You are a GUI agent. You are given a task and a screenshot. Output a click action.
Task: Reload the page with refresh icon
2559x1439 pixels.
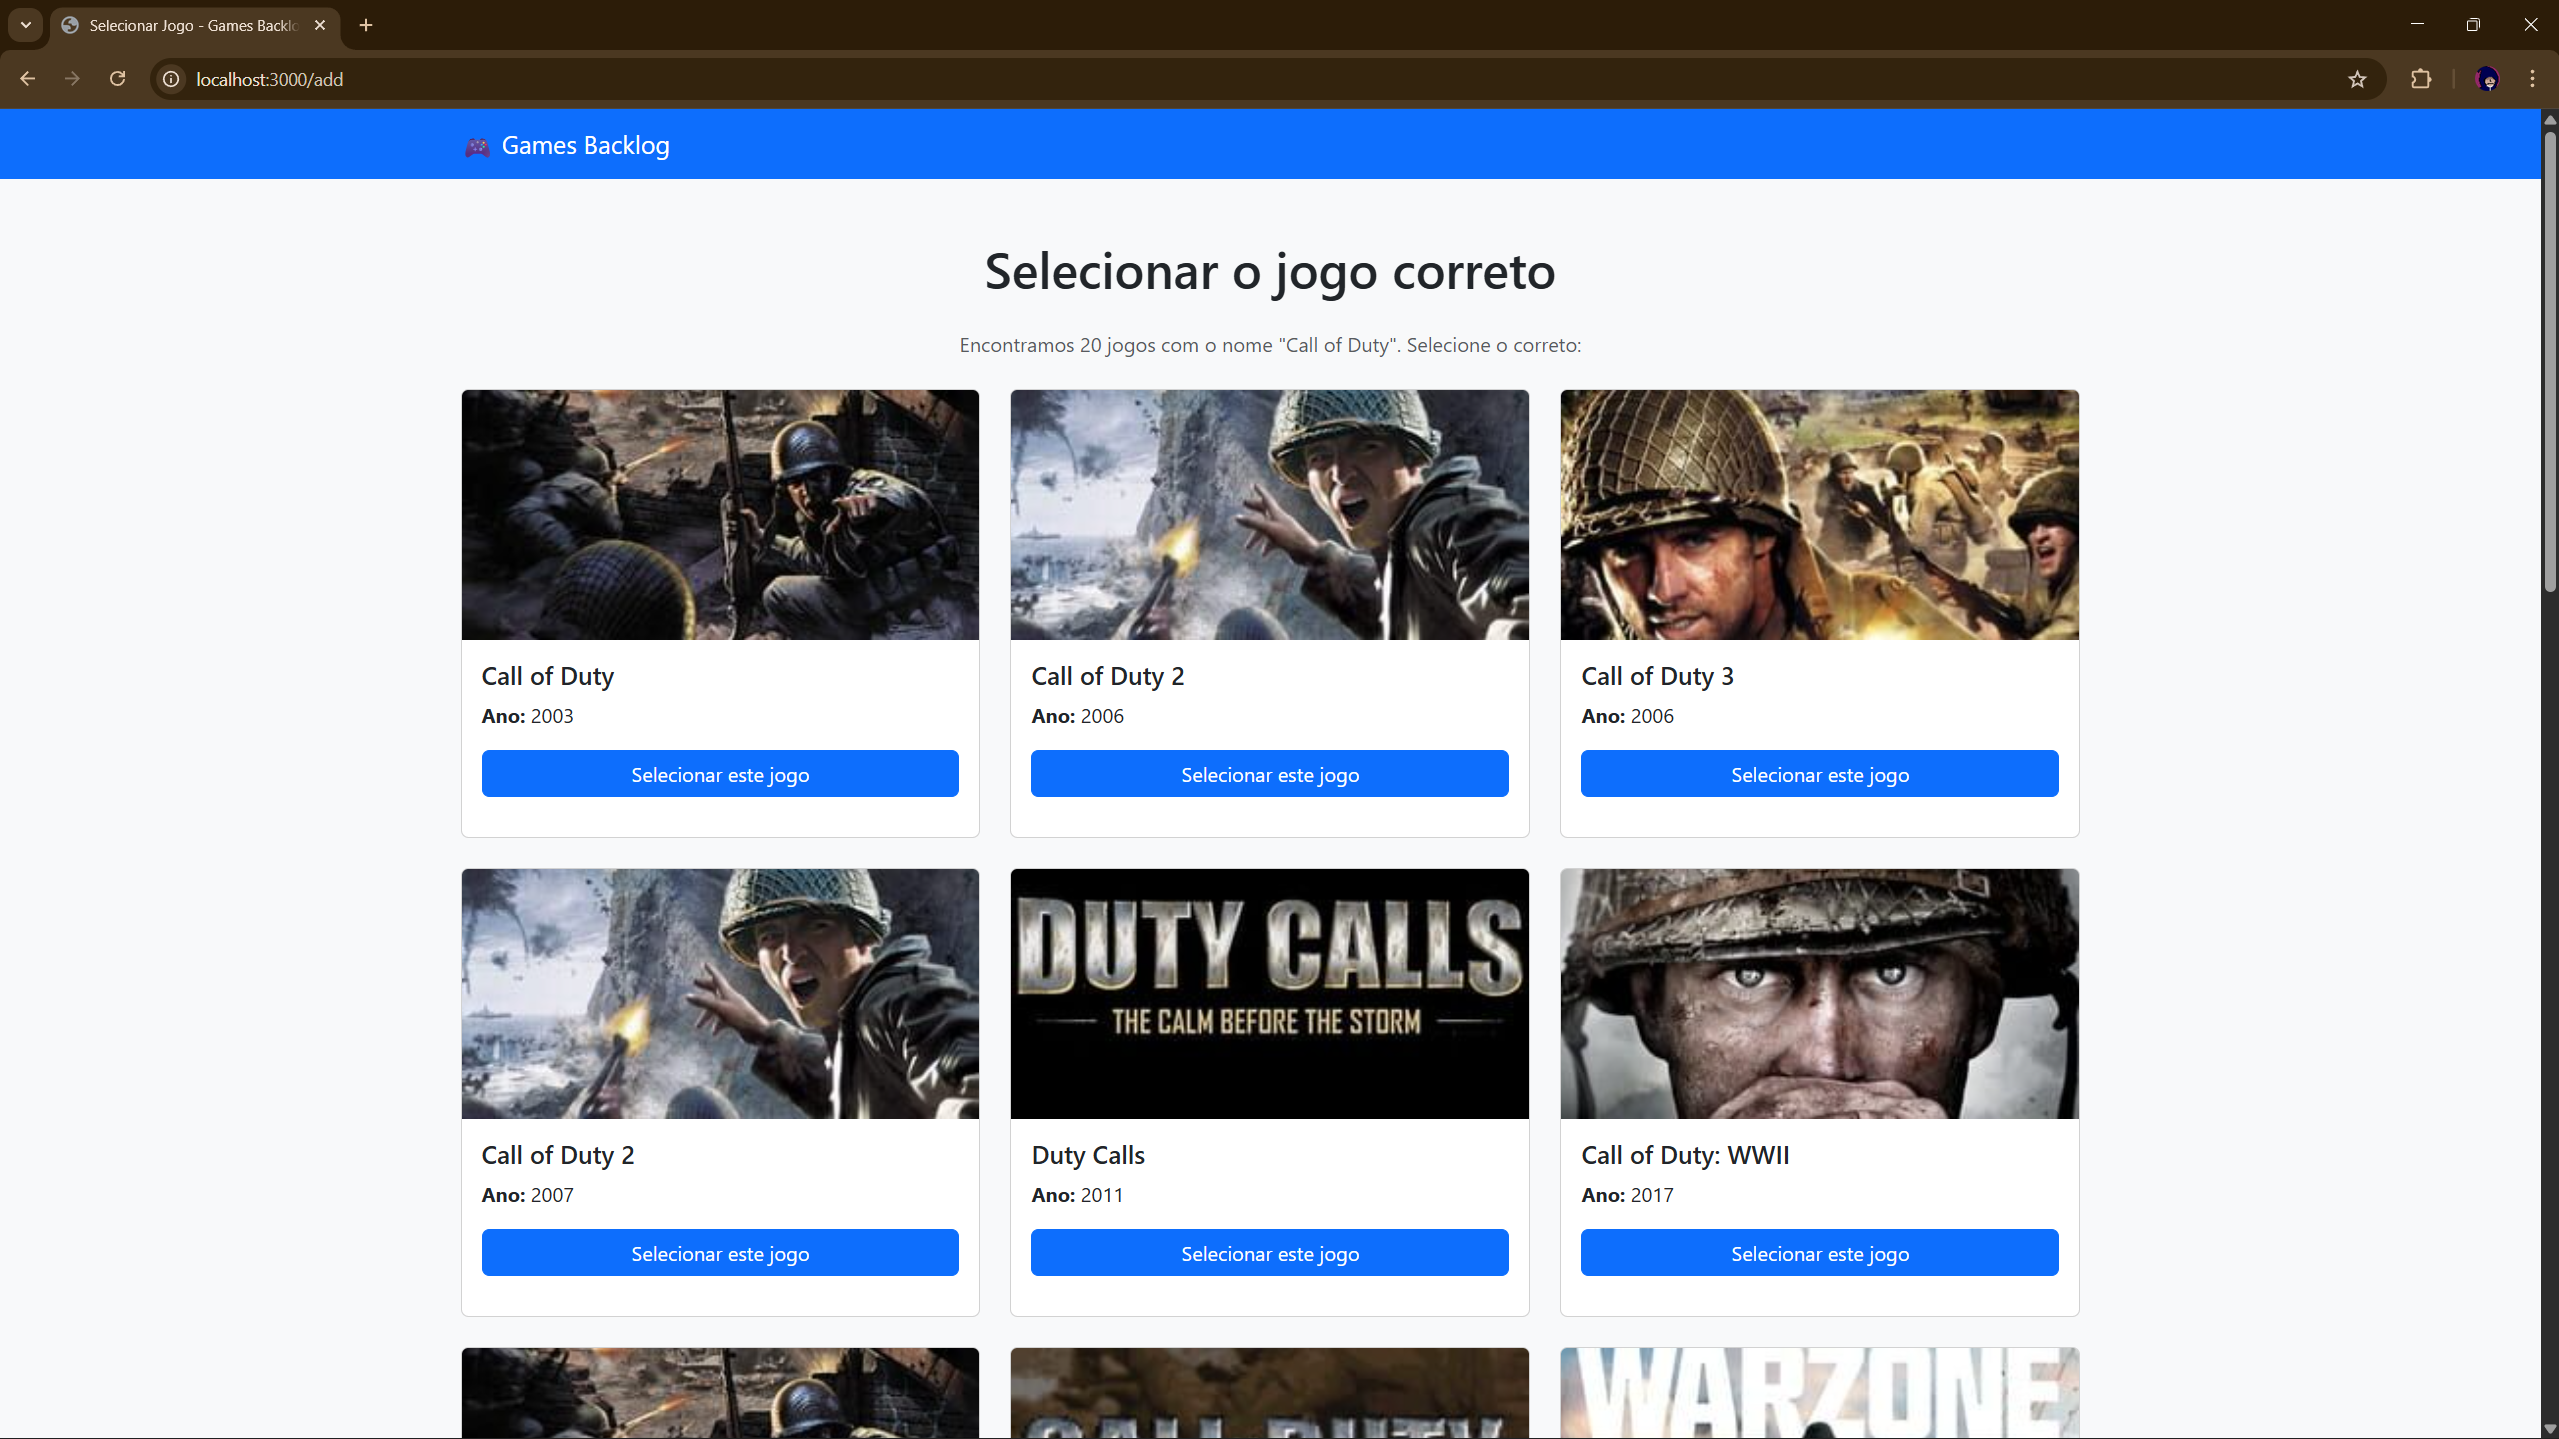(x=118, y=79)
